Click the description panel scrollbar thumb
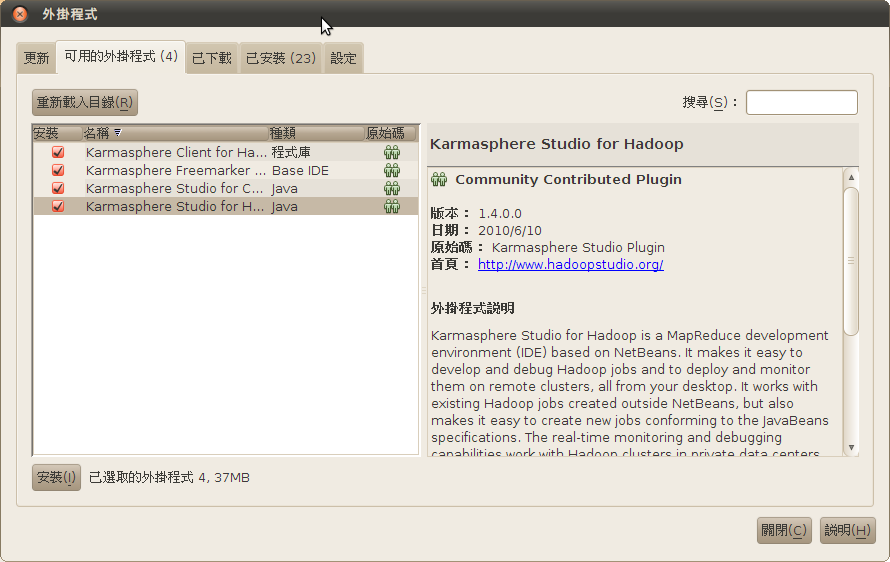The height and width of the screenshot is (562, 890). [x=851, y=261]
